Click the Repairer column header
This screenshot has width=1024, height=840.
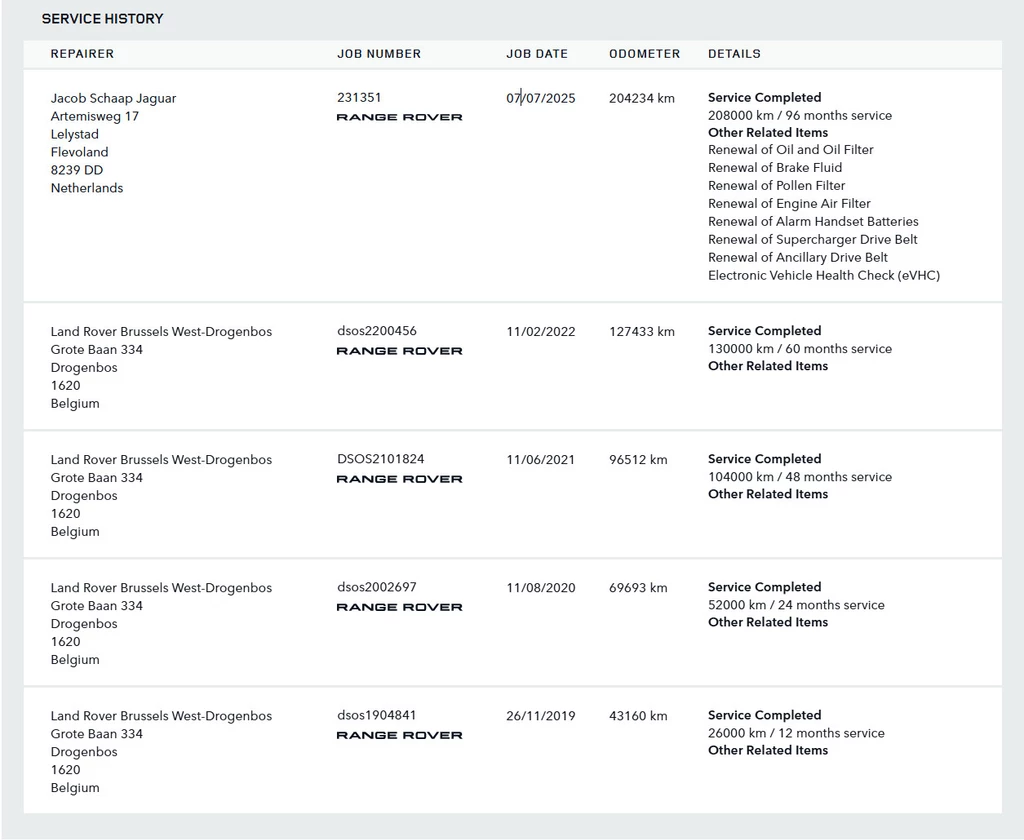click(x=82, y=54)
